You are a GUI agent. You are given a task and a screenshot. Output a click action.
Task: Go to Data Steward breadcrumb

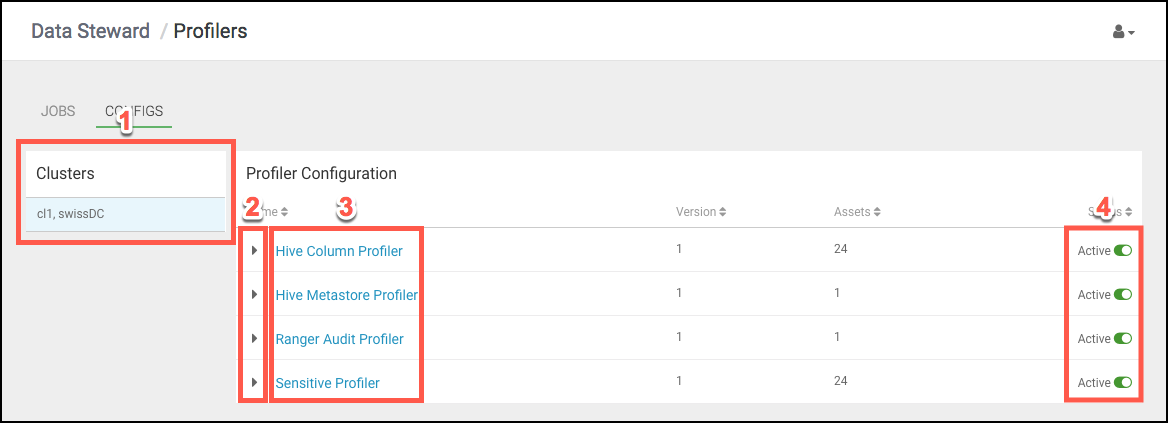point(90,31)
